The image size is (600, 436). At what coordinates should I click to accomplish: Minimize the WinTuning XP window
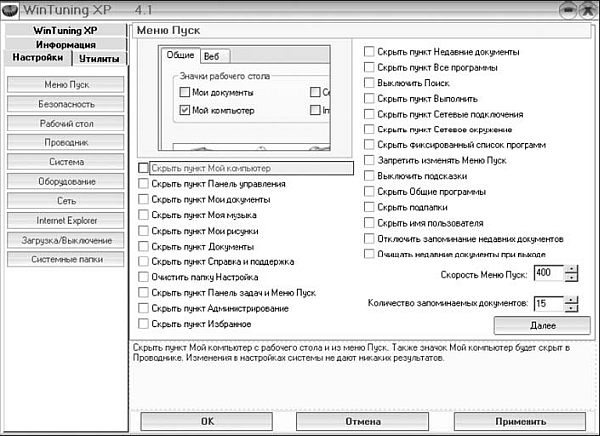(568, 10)
